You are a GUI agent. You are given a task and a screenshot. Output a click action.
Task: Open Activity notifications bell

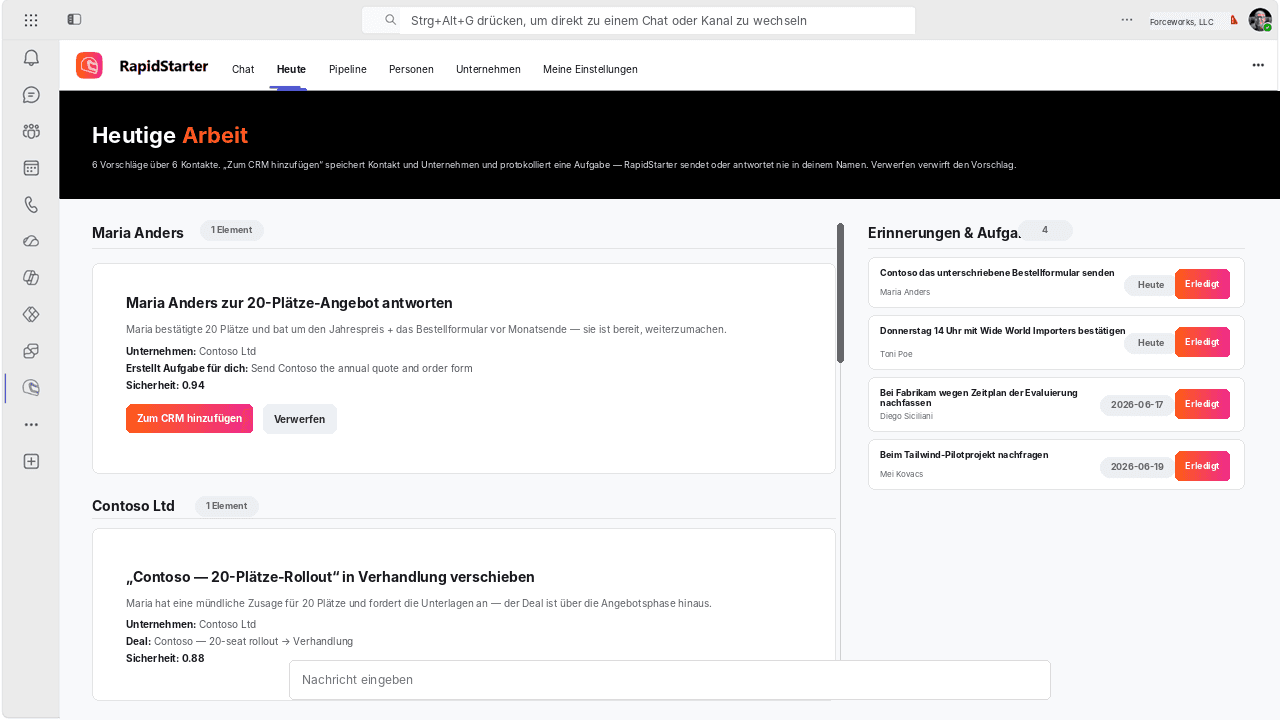[x=31, y=58]
